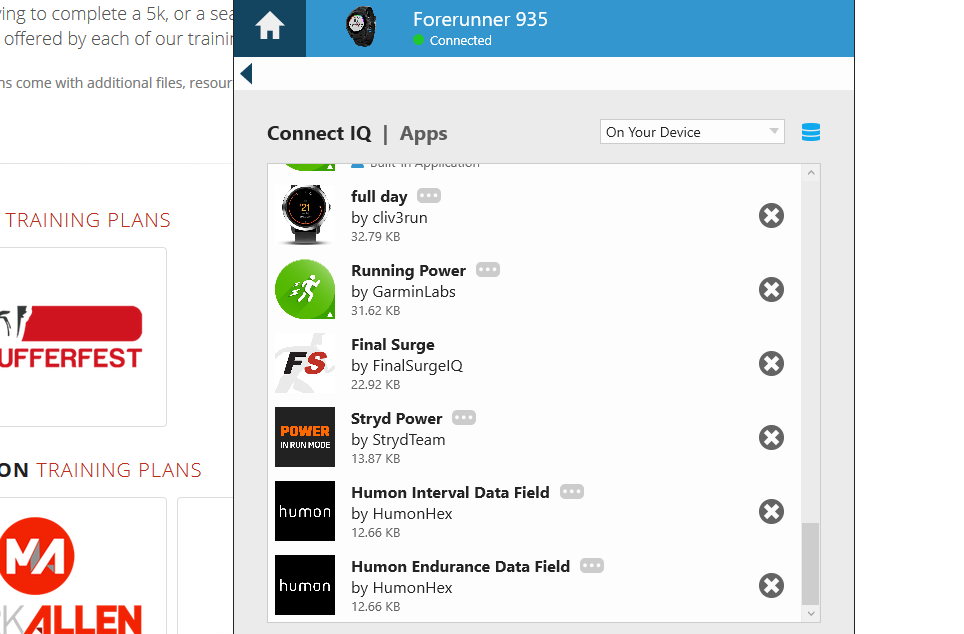Viewport: 964px width, 634px height.
Task: Click the full day watch face thumbnail
Action: [x=305, y=215]
